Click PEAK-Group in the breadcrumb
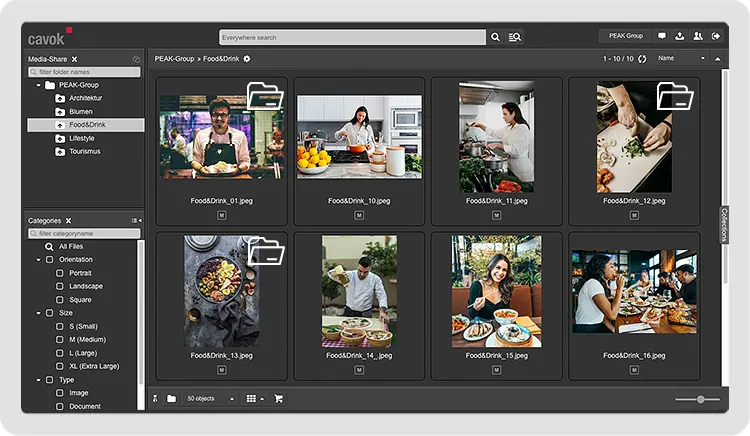The width and height of the screenshot is (750, 436). 174,59
